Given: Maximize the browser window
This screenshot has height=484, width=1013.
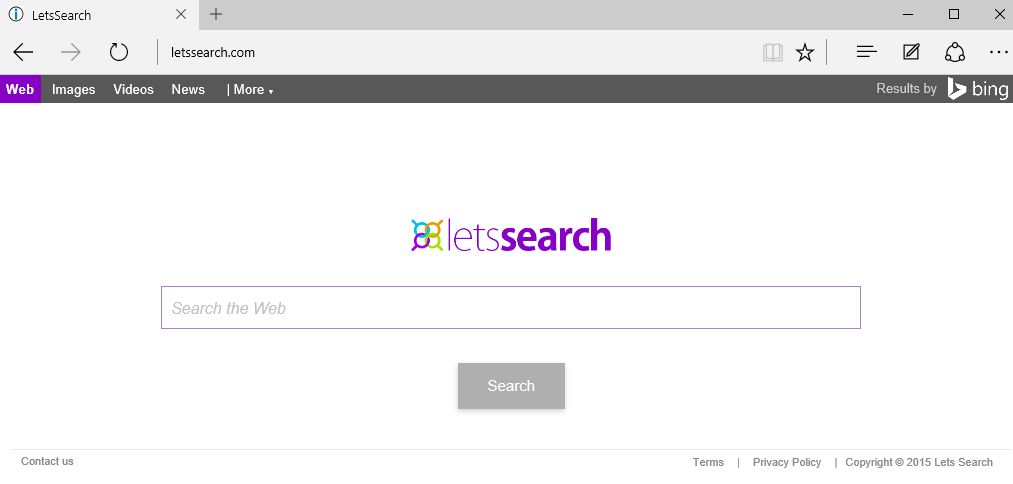Looking at the screenshot, I should click(954, 14).
